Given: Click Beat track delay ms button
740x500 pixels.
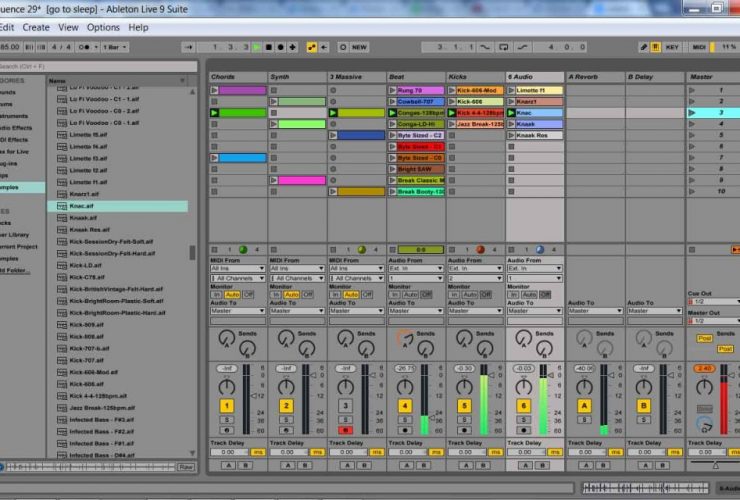Looking at the screenshot, I should pyautogui.click(x=436, y=452).
